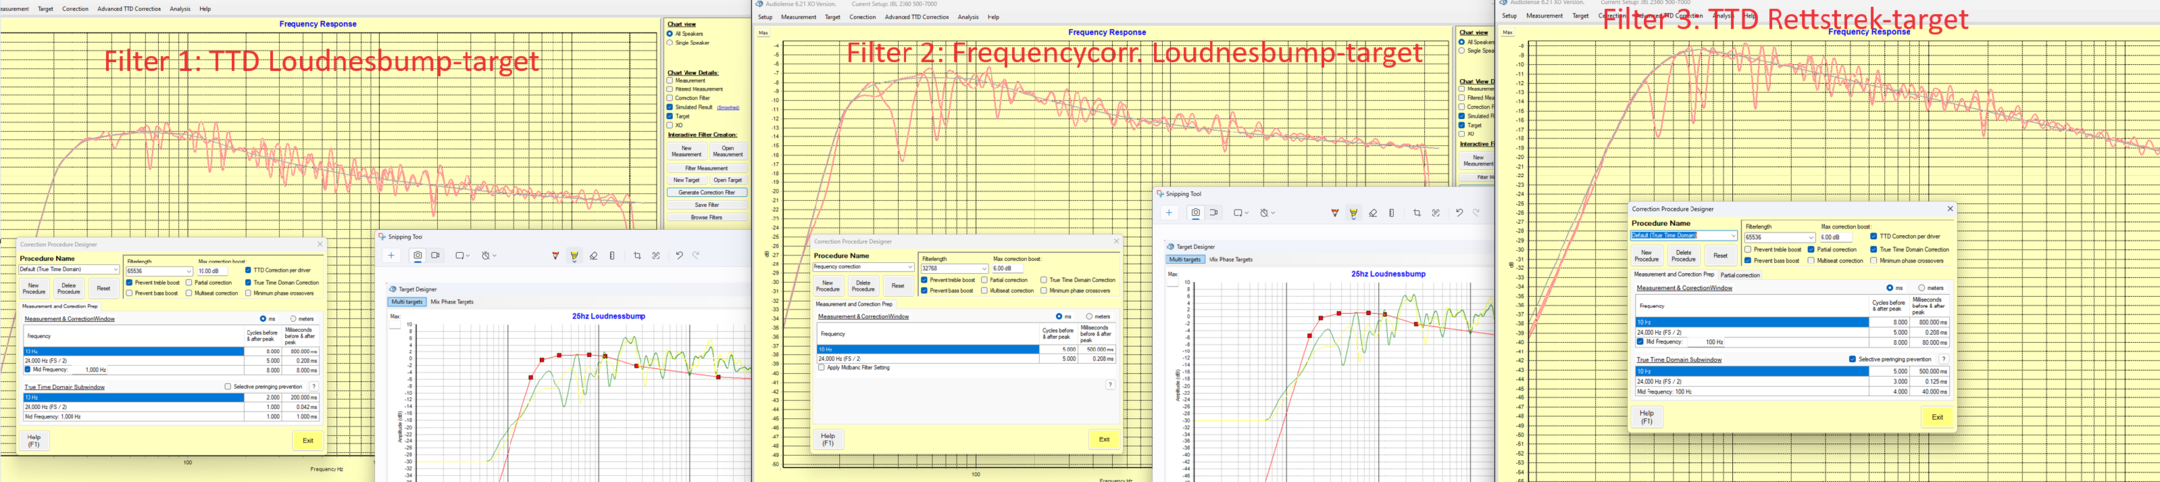Open text actions in Filter 2's Snipping Tool
2160x482 pixels.
[x=1436, y=213]
